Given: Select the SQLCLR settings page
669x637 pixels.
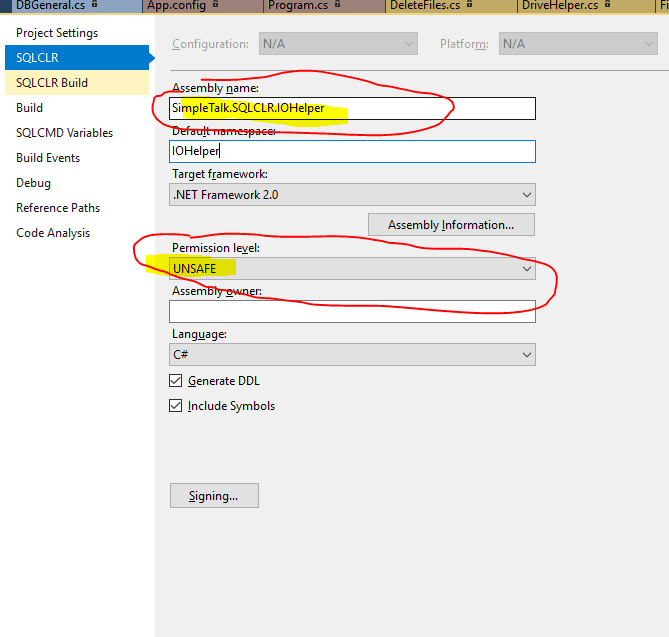Looking at the screenshot, I should (77, 58).
